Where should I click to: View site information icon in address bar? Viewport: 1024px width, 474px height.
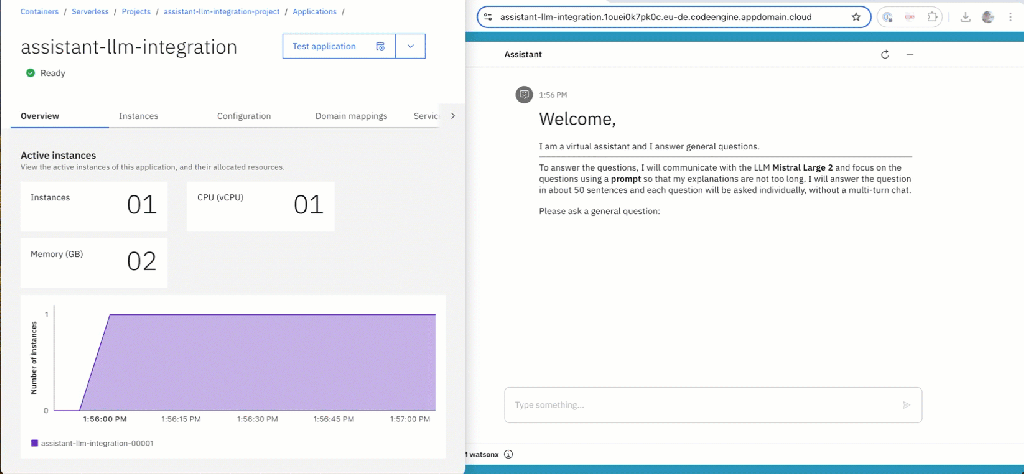coord(487,17)
